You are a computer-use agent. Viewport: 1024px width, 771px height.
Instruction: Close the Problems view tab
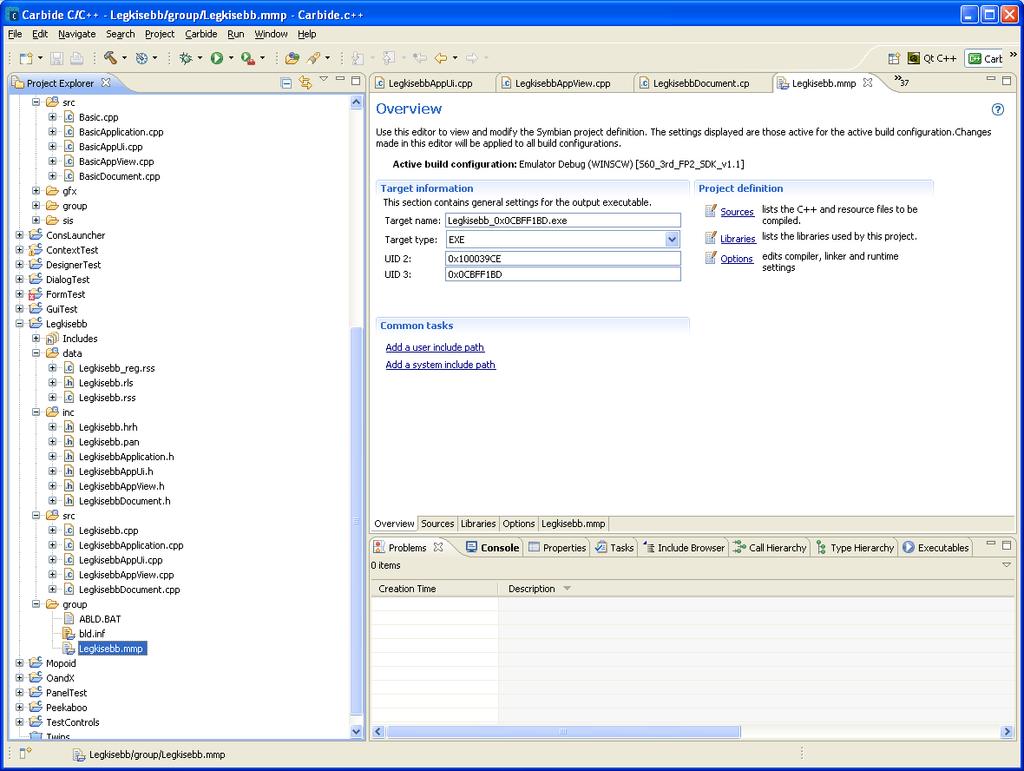tap(438, 547)
